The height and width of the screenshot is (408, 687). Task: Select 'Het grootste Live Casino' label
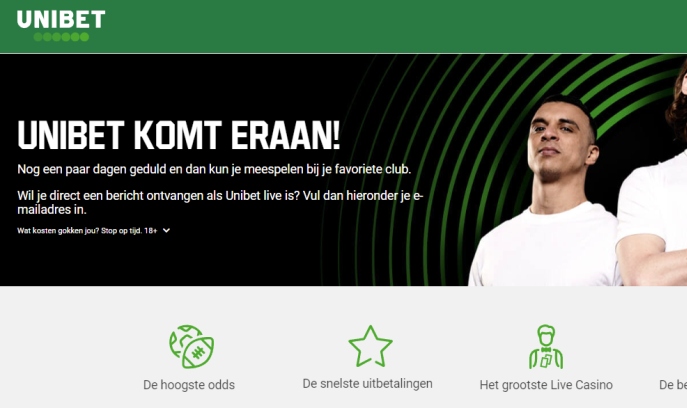[546, 385]
